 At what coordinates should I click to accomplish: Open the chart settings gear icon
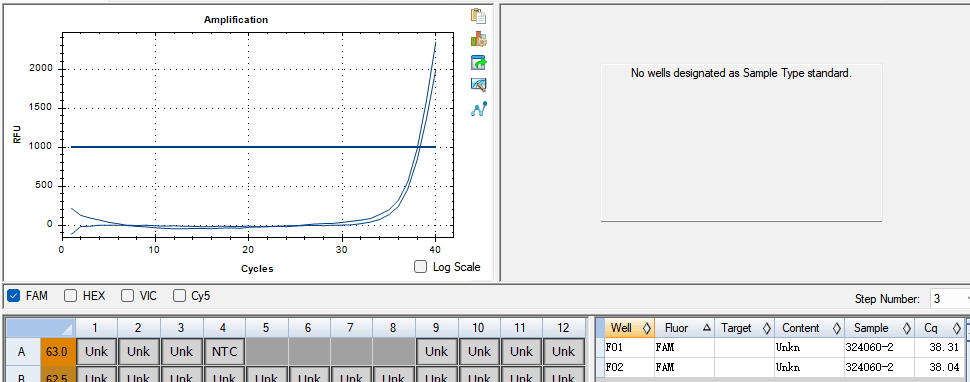point(478,40)
